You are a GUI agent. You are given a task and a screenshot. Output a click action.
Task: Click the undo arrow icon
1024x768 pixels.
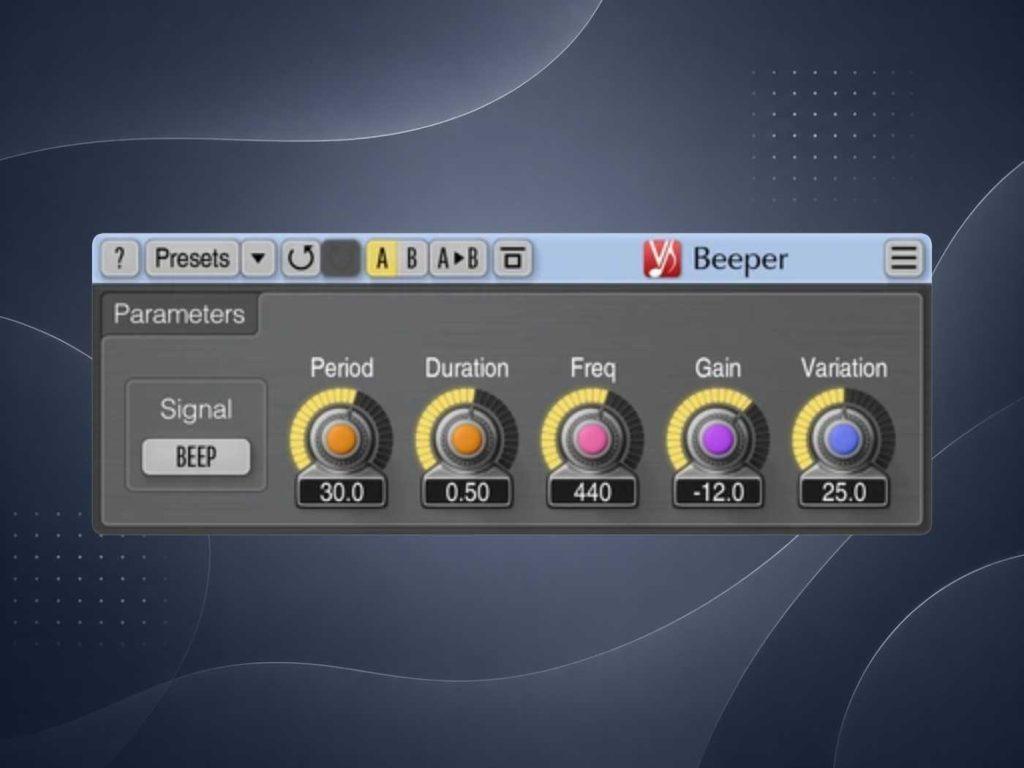coord(300,259)
